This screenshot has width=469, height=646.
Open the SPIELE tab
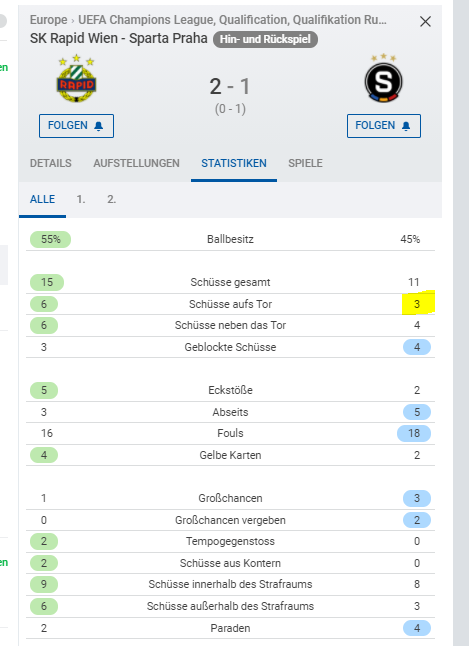point(305,163)
